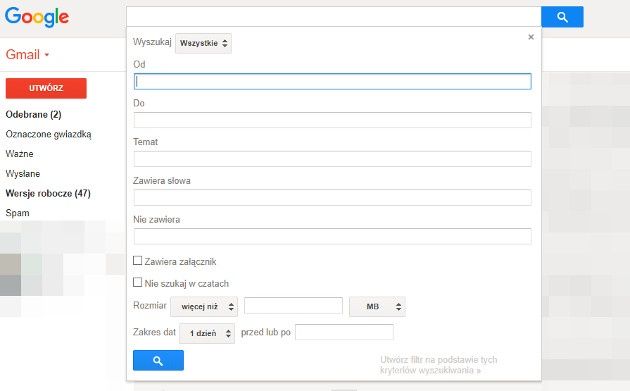Open the MB size unit dropdown

(x=377, y=307)
